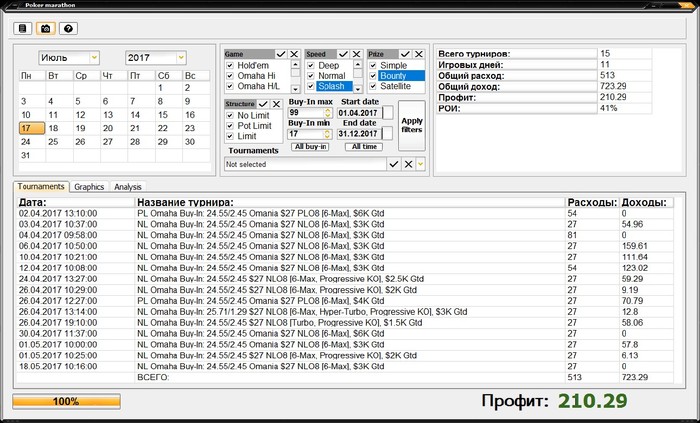The height and width of the screenshot is (423, 700).
Task: Select the 06.04.2017 10:50:00 tournament row
Action: [x=345, y=246]
